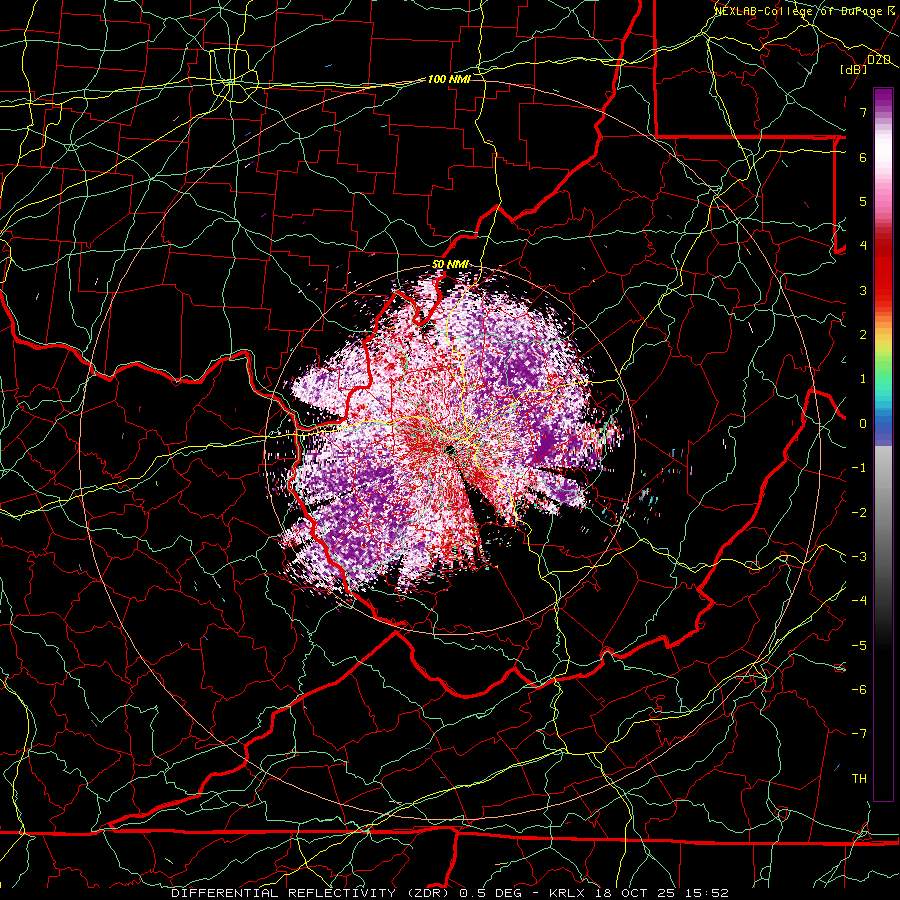Click the purple top of the color bar
Screen dimensions: 900x900
(883, 98)
